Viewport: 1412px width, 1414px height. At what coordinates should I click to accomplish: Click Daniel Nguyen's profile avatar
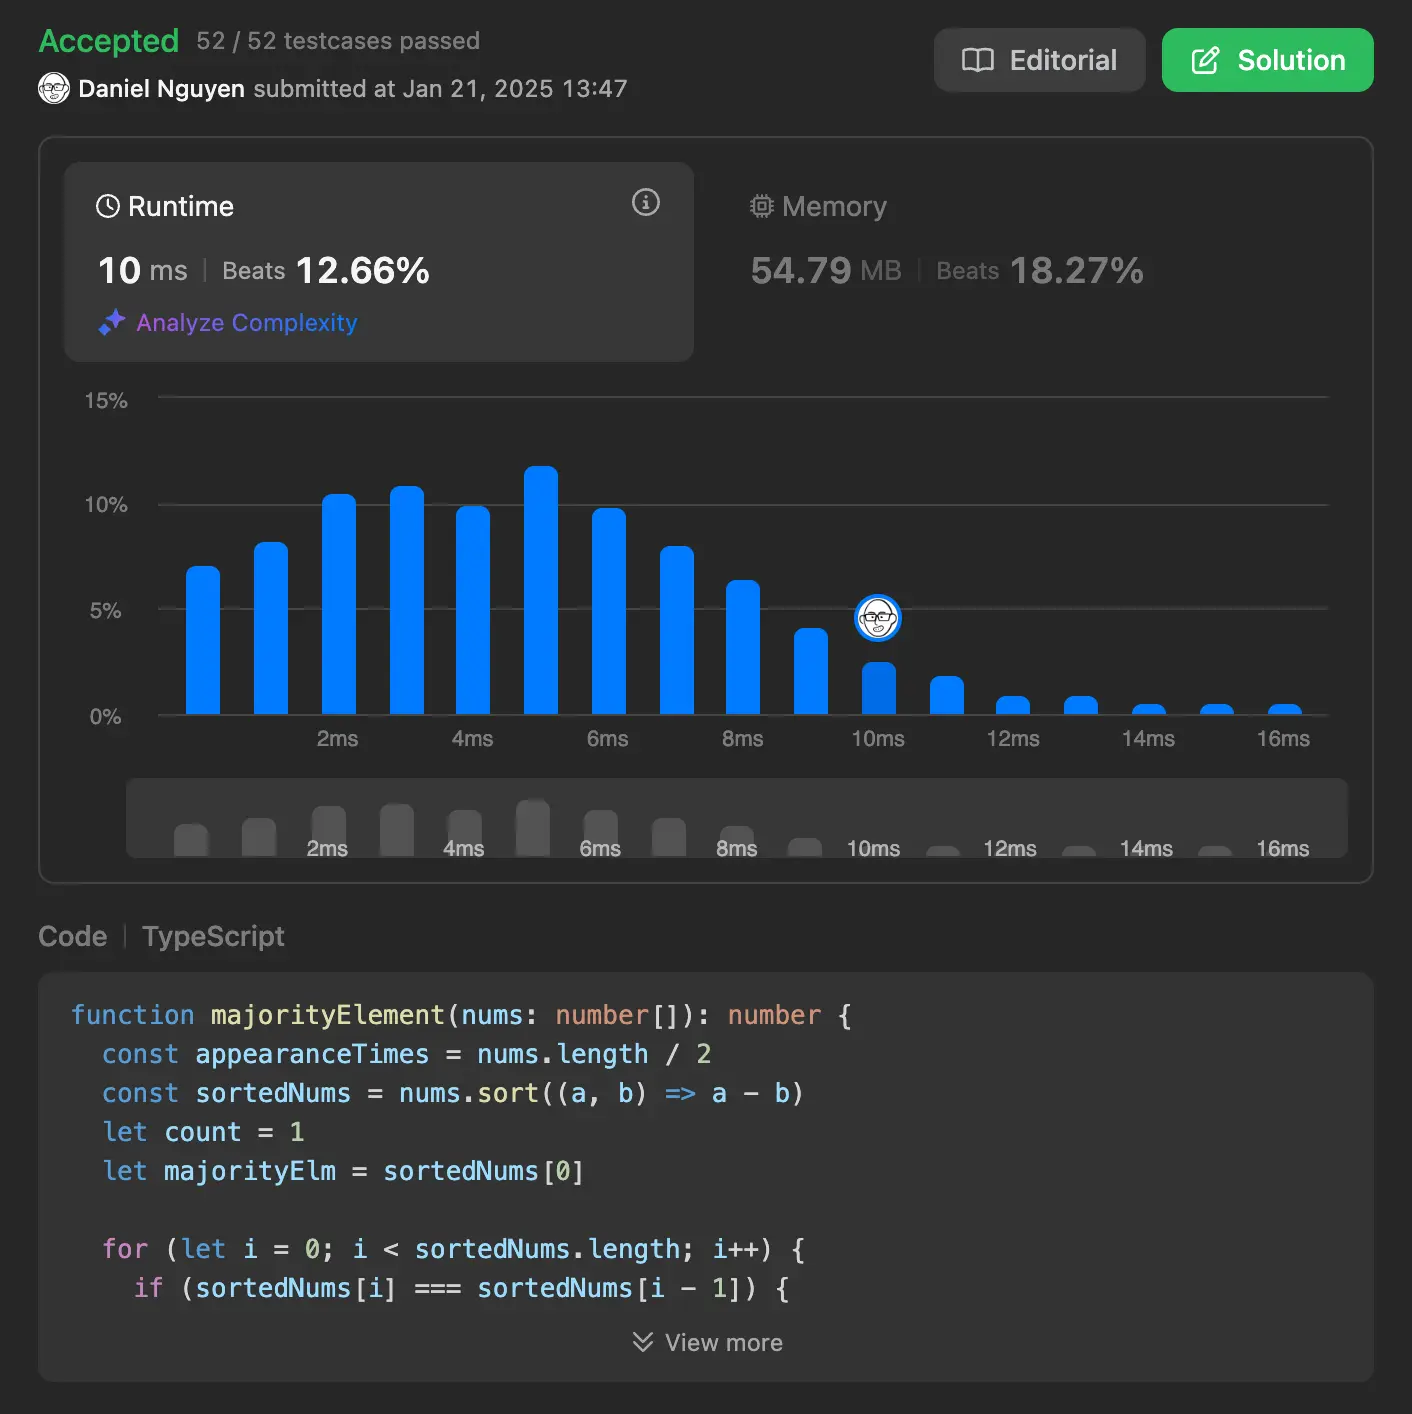pyautogui.click(x=54, y=89)
